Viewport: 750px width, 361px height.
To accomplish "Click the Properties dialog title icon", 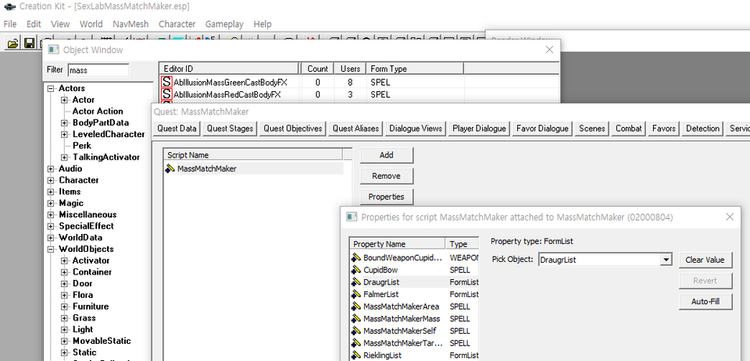I will pos(352,217).
